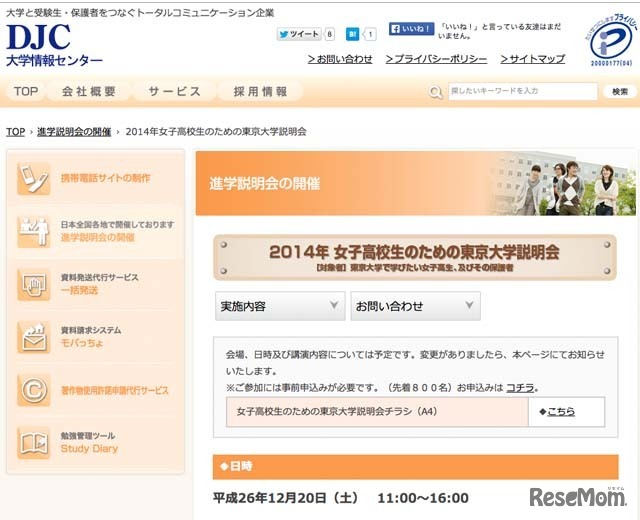
Task: Open the 会社概要 navigation tab
Action: (89, 91)
